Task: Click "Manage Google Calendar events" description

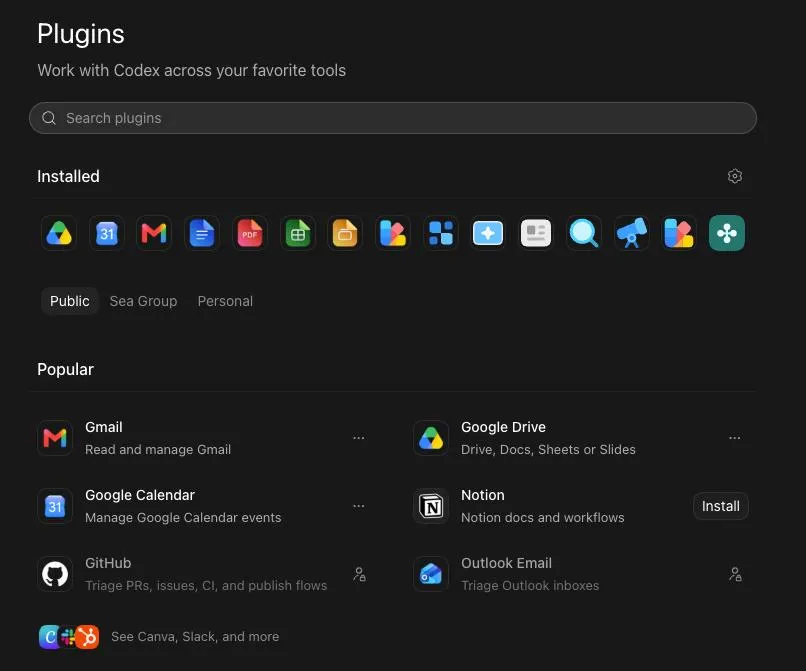Action: 183,518
